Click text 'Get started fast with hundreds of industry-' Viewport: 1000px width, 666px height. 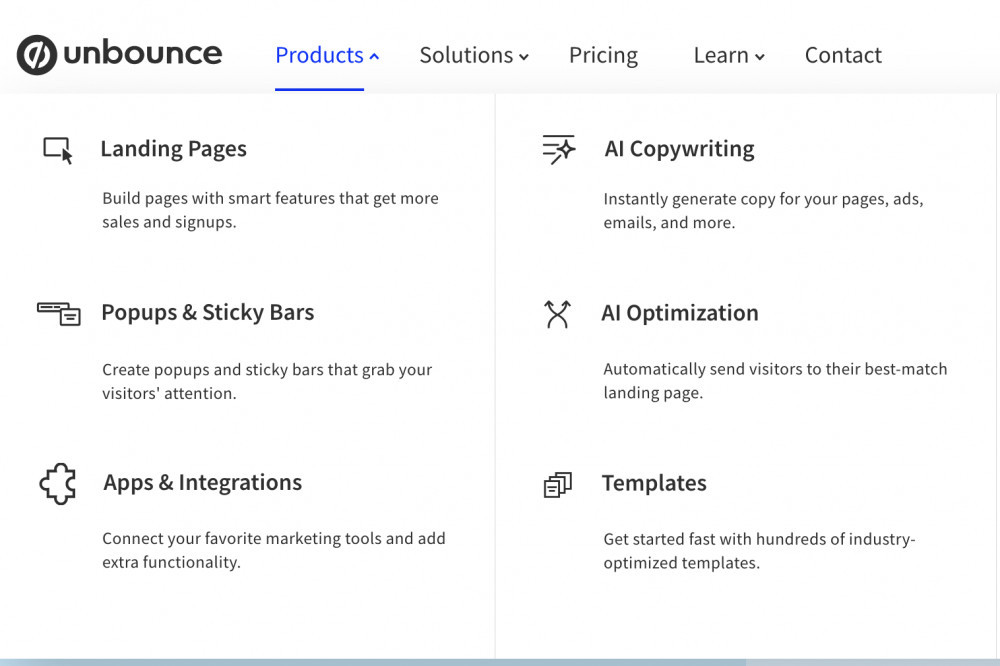760,540
